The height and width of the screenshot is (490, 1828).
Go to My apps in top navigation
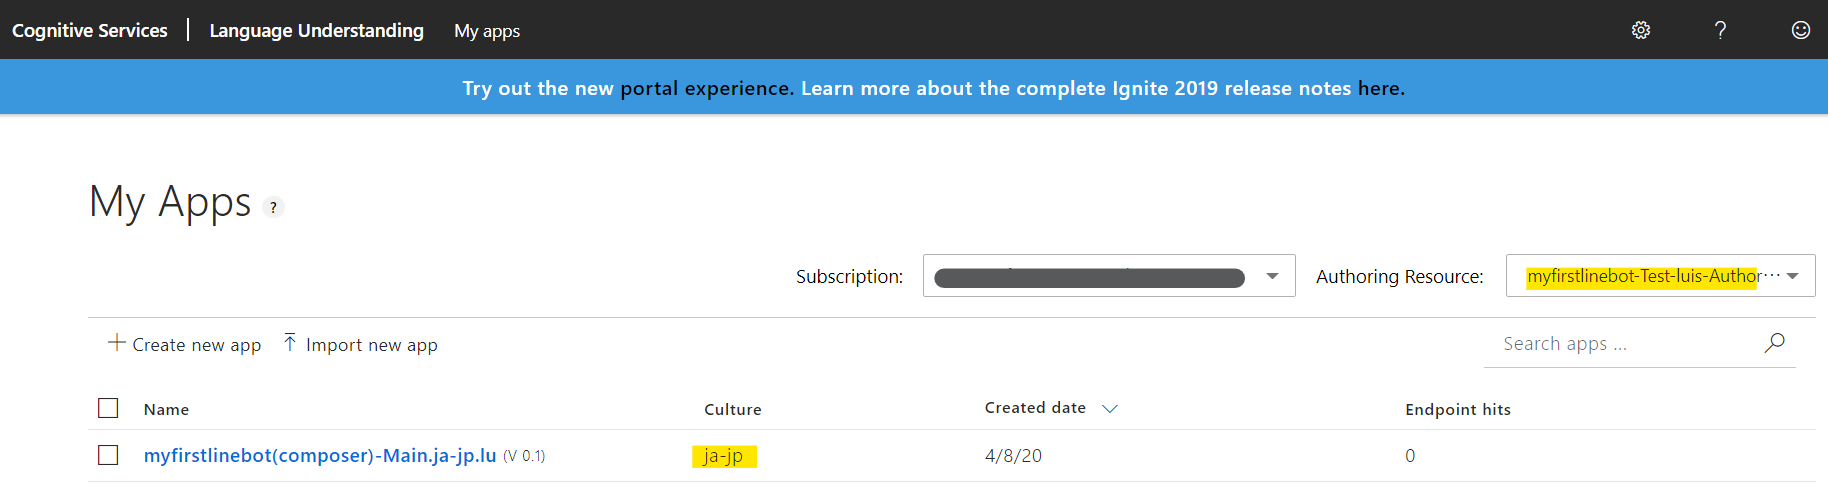click(x=487, y=31)
